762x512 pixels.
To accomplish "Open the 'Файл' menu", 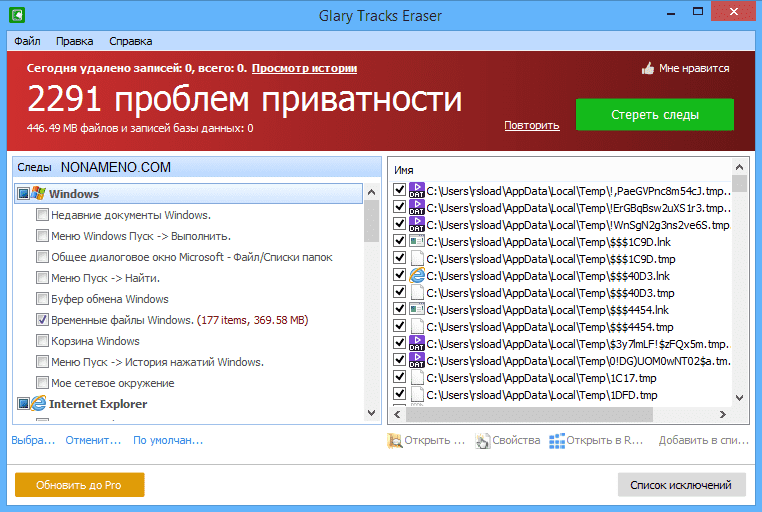I will 27,41.
